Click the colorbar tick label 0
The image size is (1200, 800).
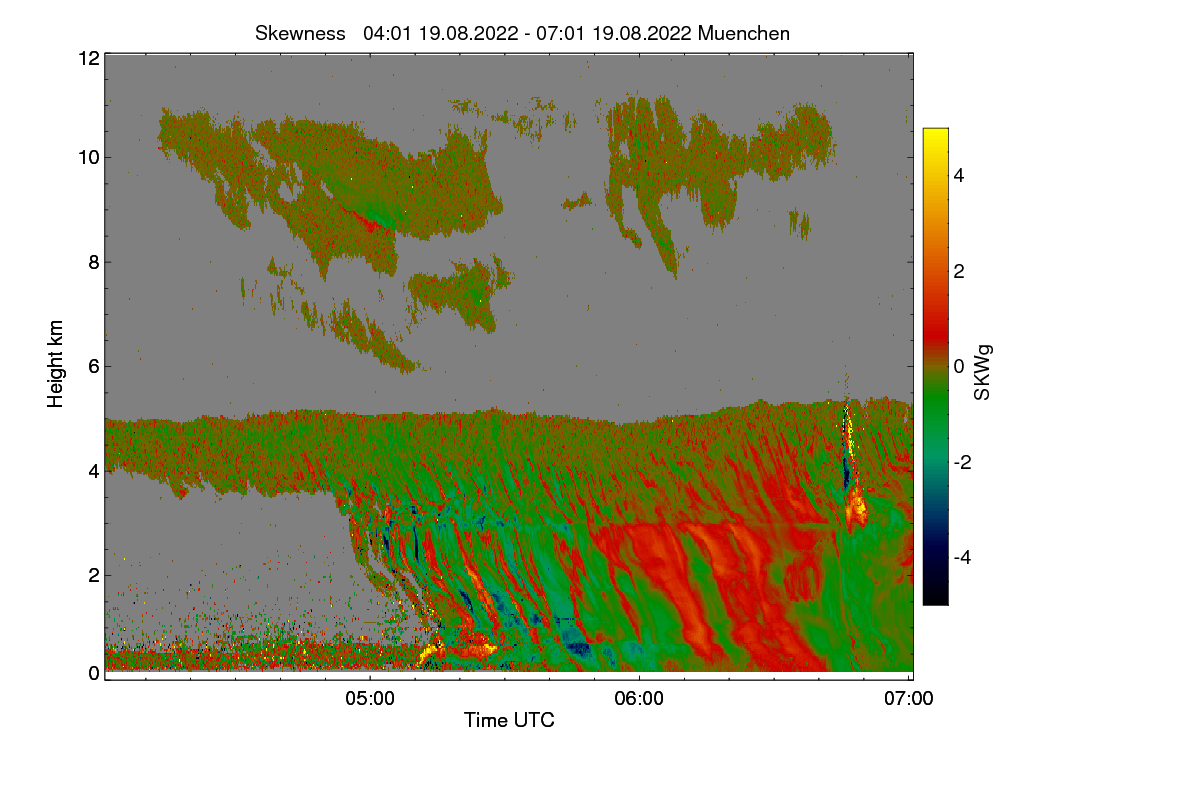959,366
